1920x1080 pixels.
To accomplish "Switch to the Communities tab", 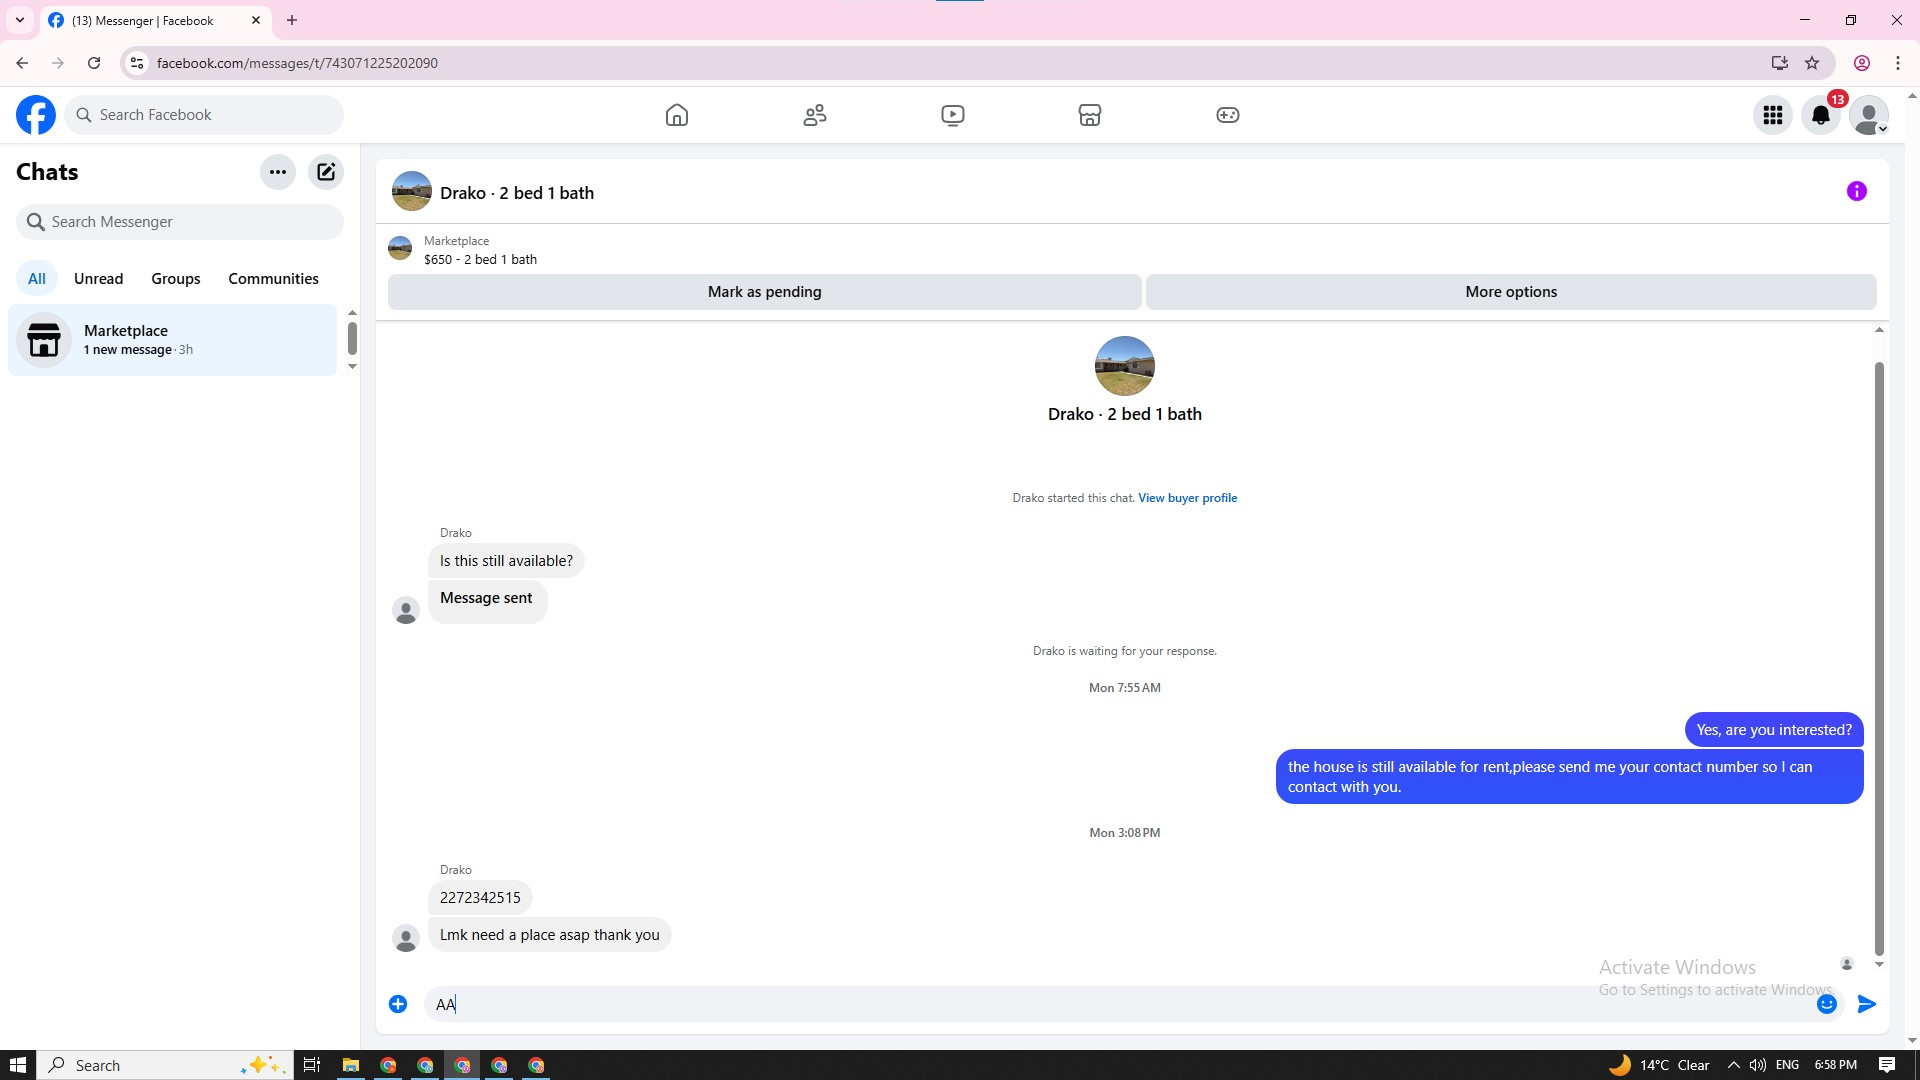I will 273,279.
